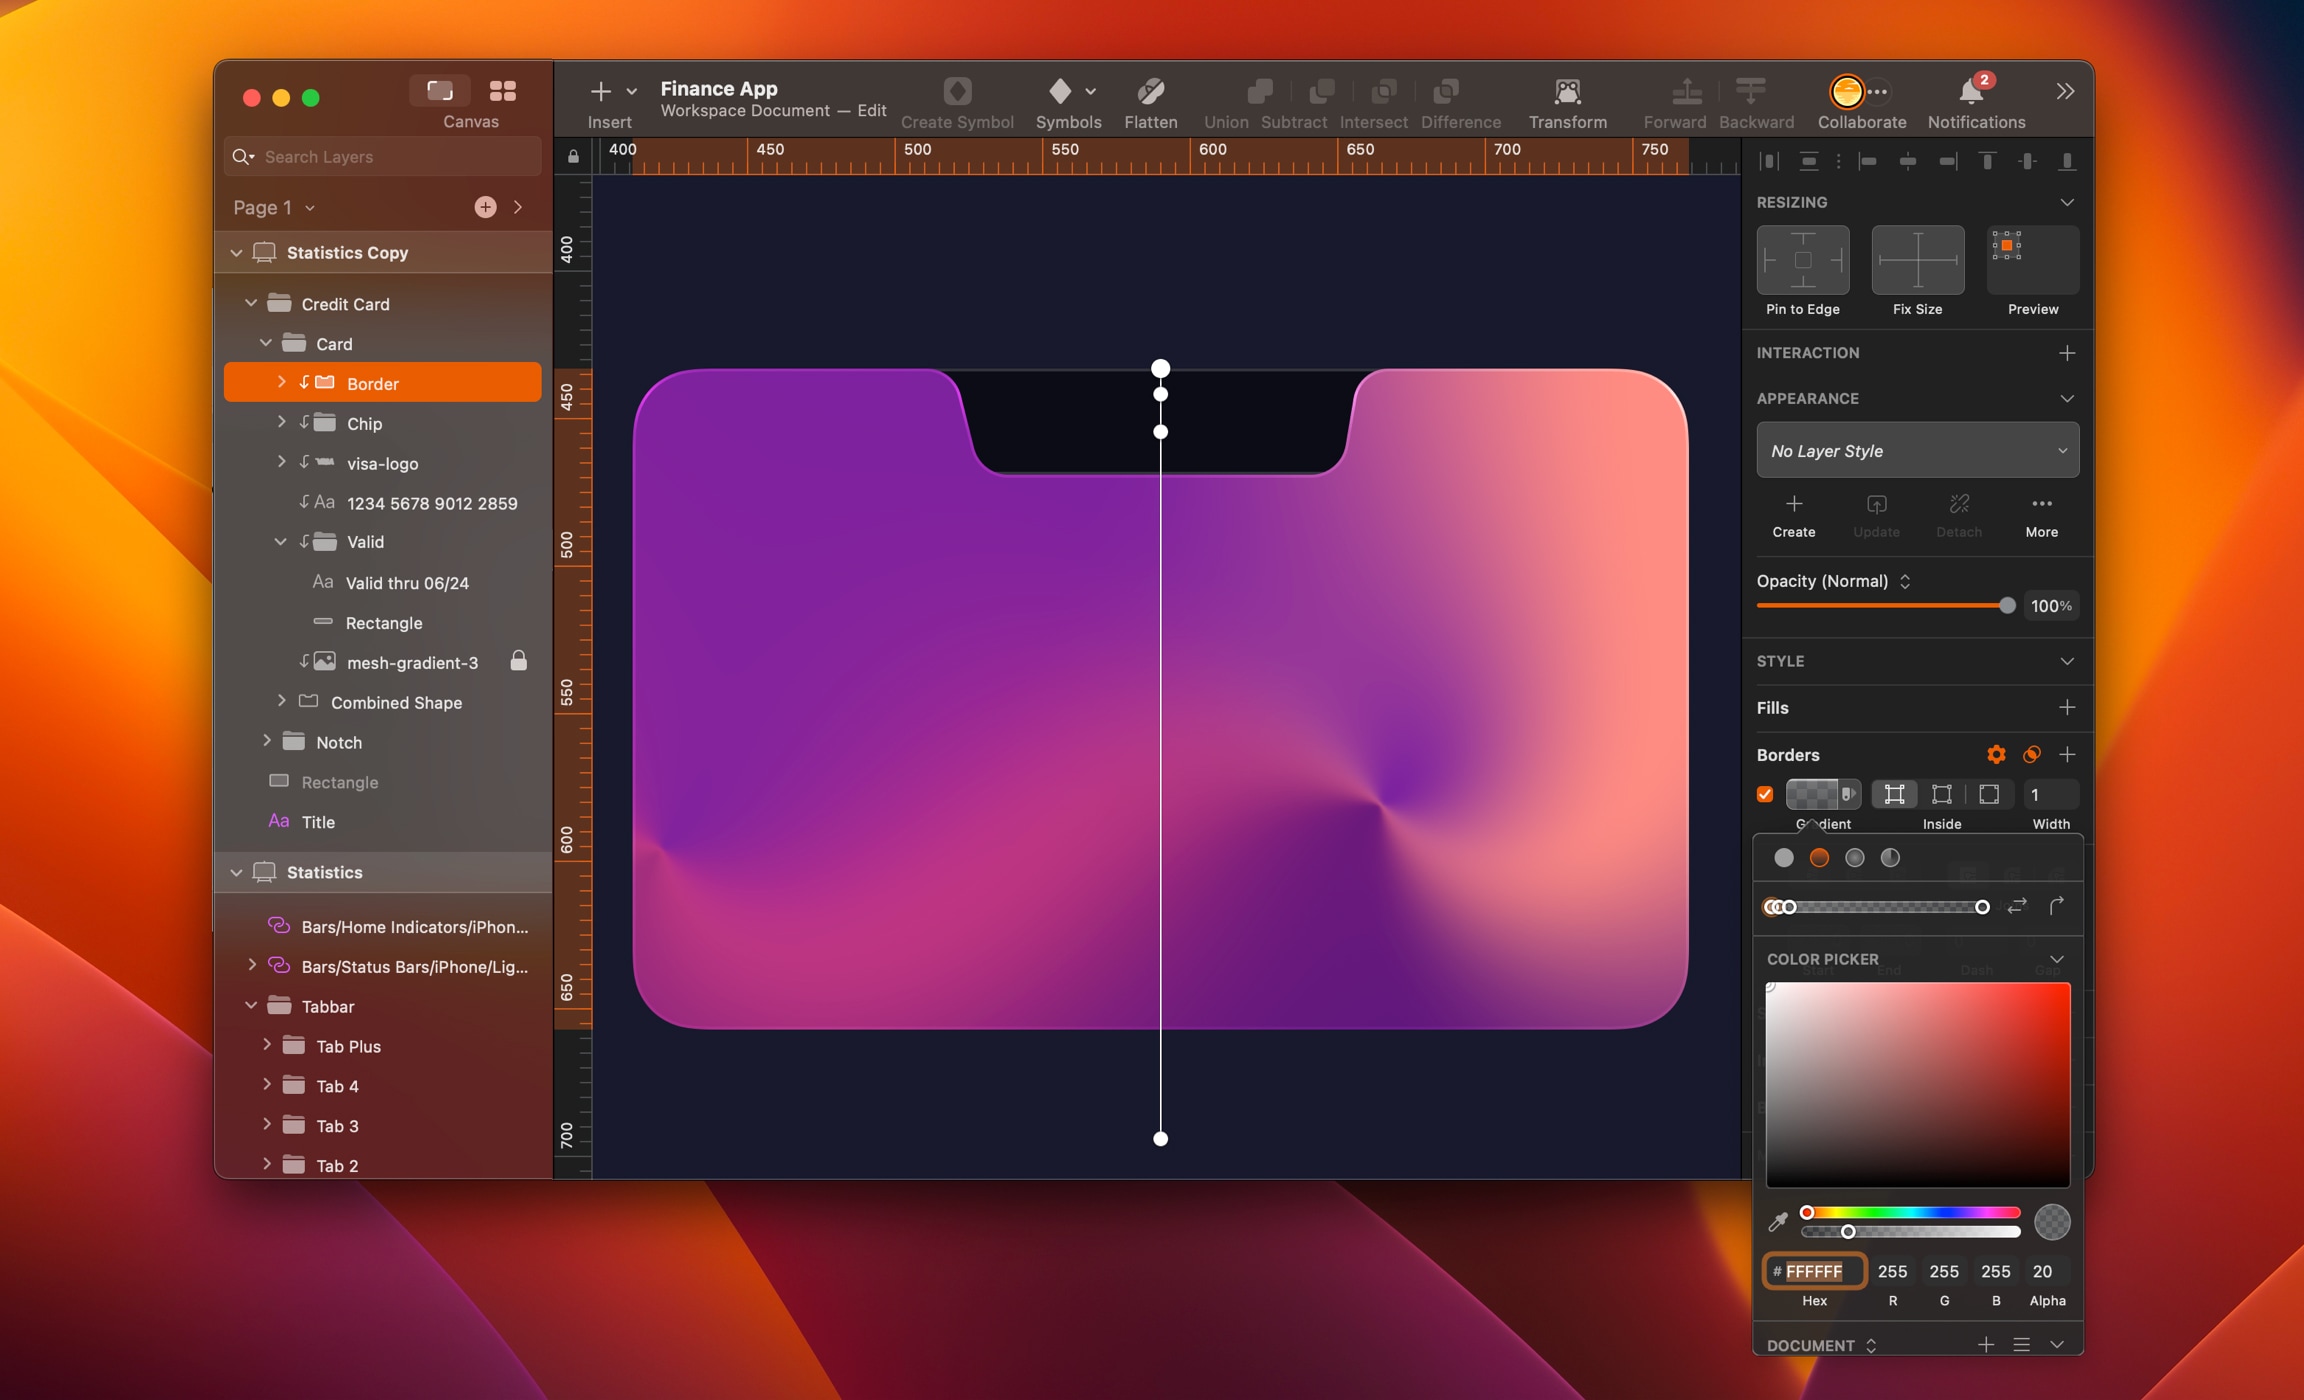Switch to the Components view tab
2304x1400 pixels.
[504, 91]
